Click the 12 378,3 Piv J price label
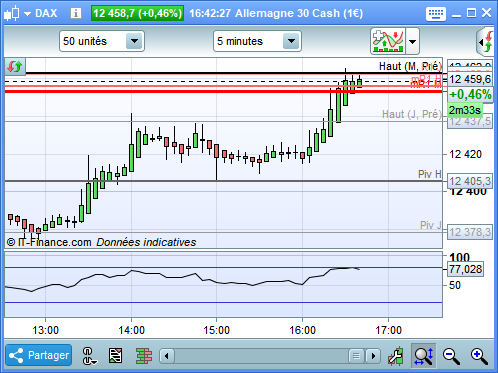Image resolution: width=498 pixels, height=373 pixels. click(x=470, y=232)
